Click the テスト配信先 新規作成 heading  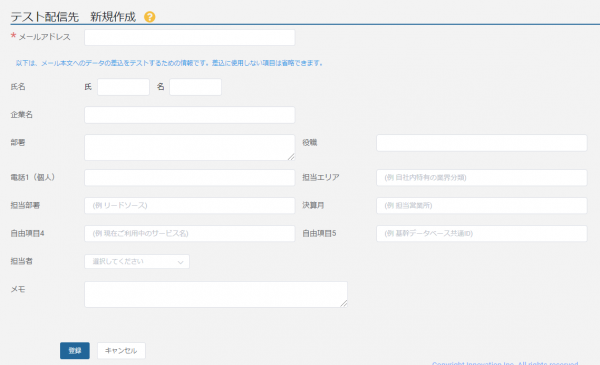click(x=73, y=17)
